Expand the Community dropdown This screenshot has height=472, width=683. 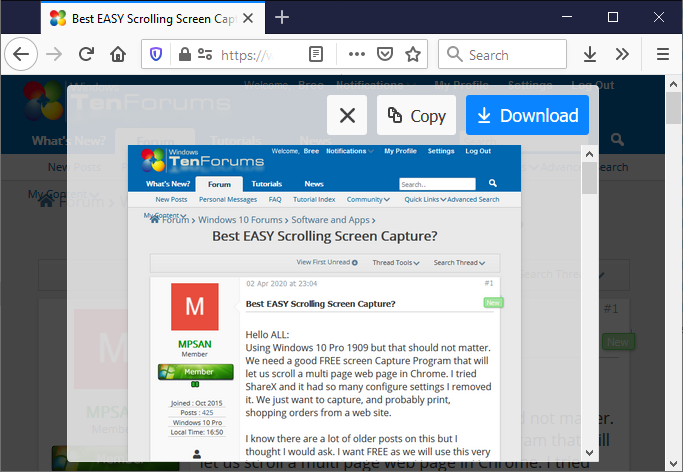(368, 199)
